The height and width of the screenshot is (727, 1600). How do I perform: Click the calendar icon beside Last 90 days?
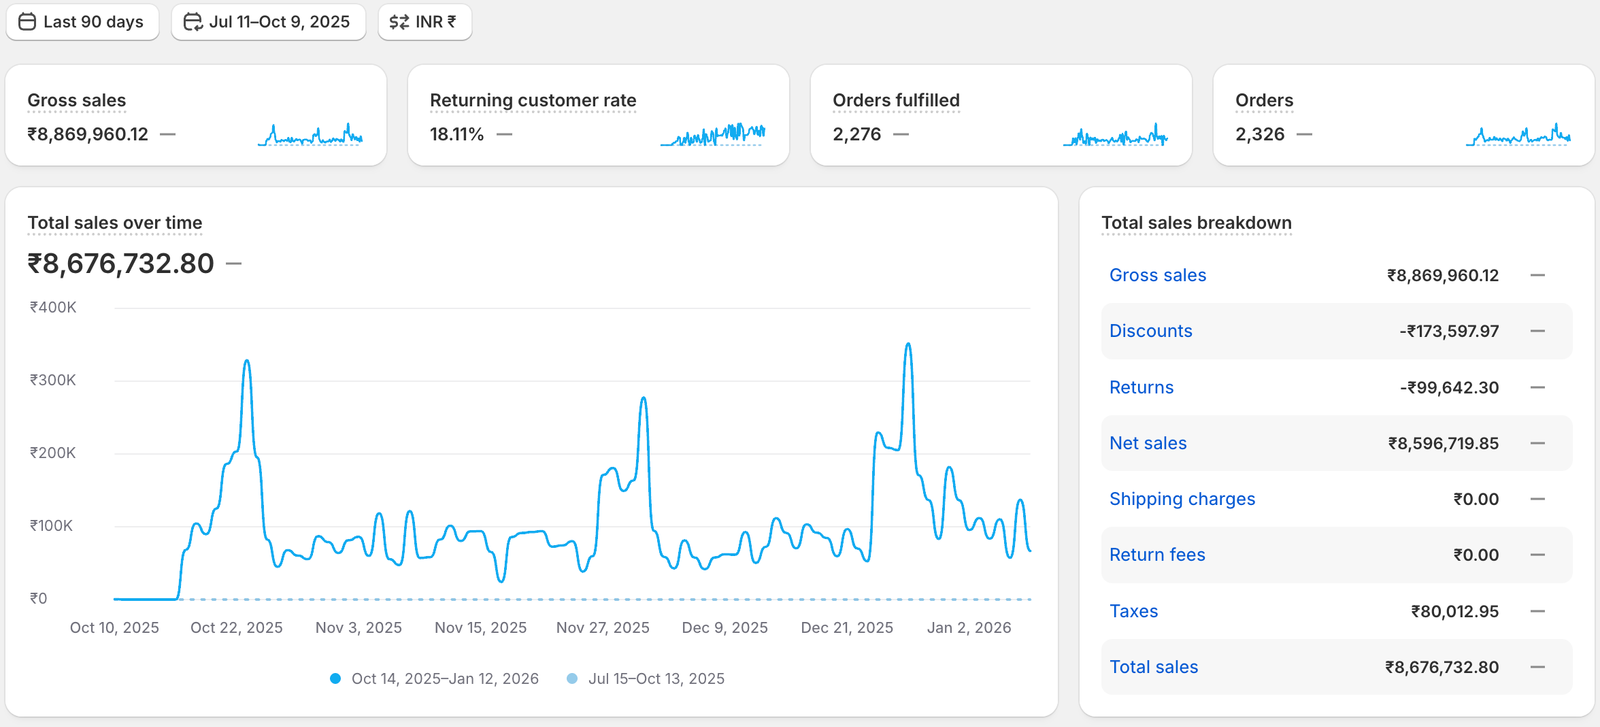click(27, 22)
